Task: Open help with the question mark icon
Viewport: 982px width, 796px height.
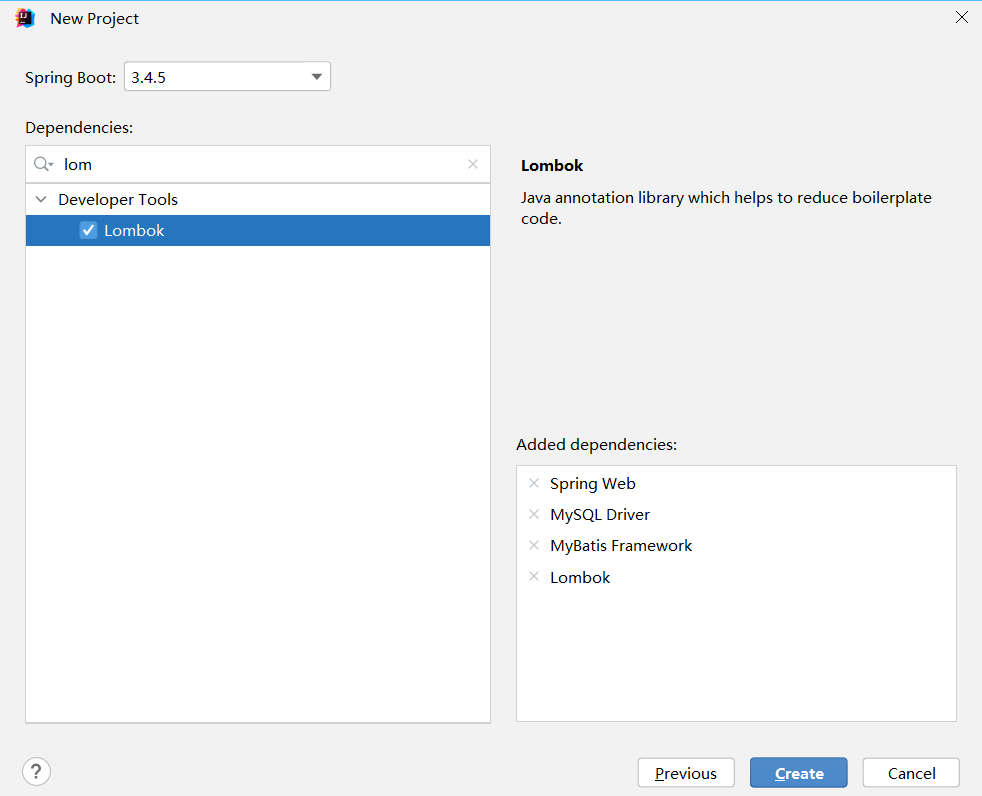Action: (x=36, y=772)
